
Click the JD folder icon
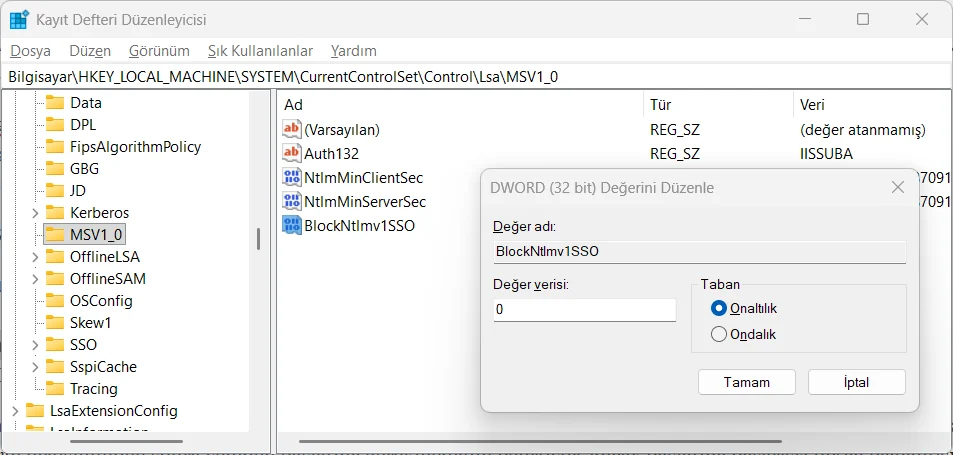click(x=55, y=191)
